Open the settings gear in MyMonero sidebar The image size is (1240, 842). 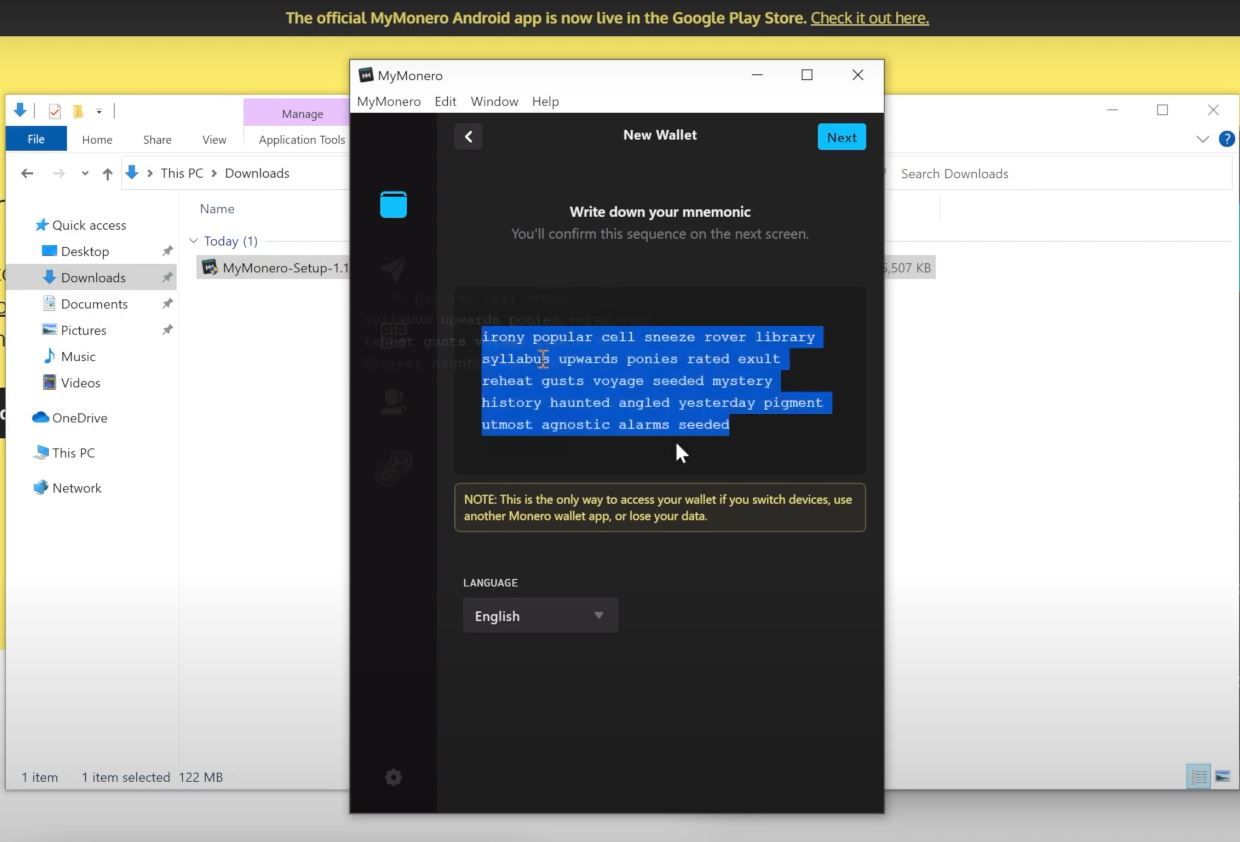point(393,777)
